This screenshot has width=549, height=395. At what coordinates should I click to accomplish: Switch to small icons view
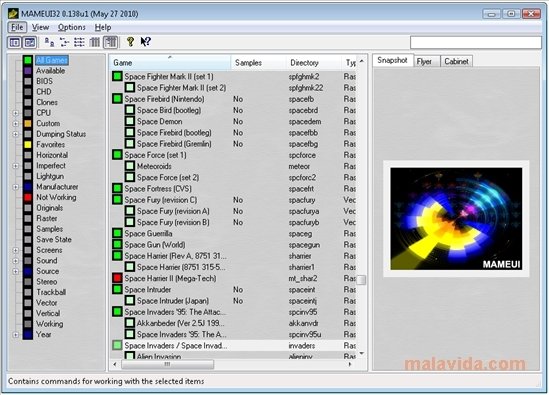click(x=64, y=42)
